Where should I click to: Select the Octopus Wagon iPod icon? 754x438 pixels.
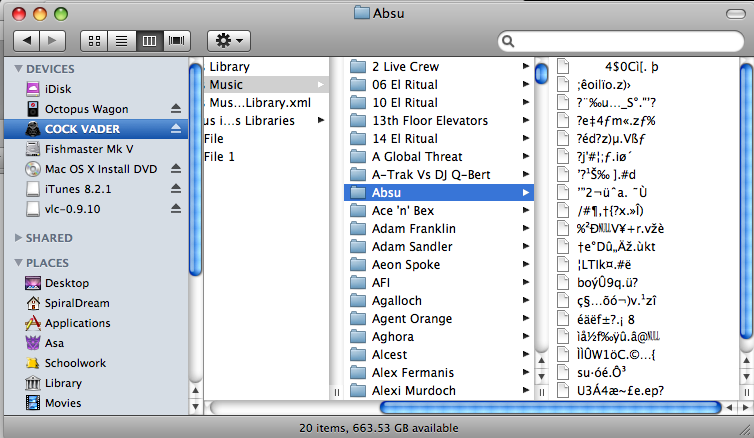coord(33,109)
